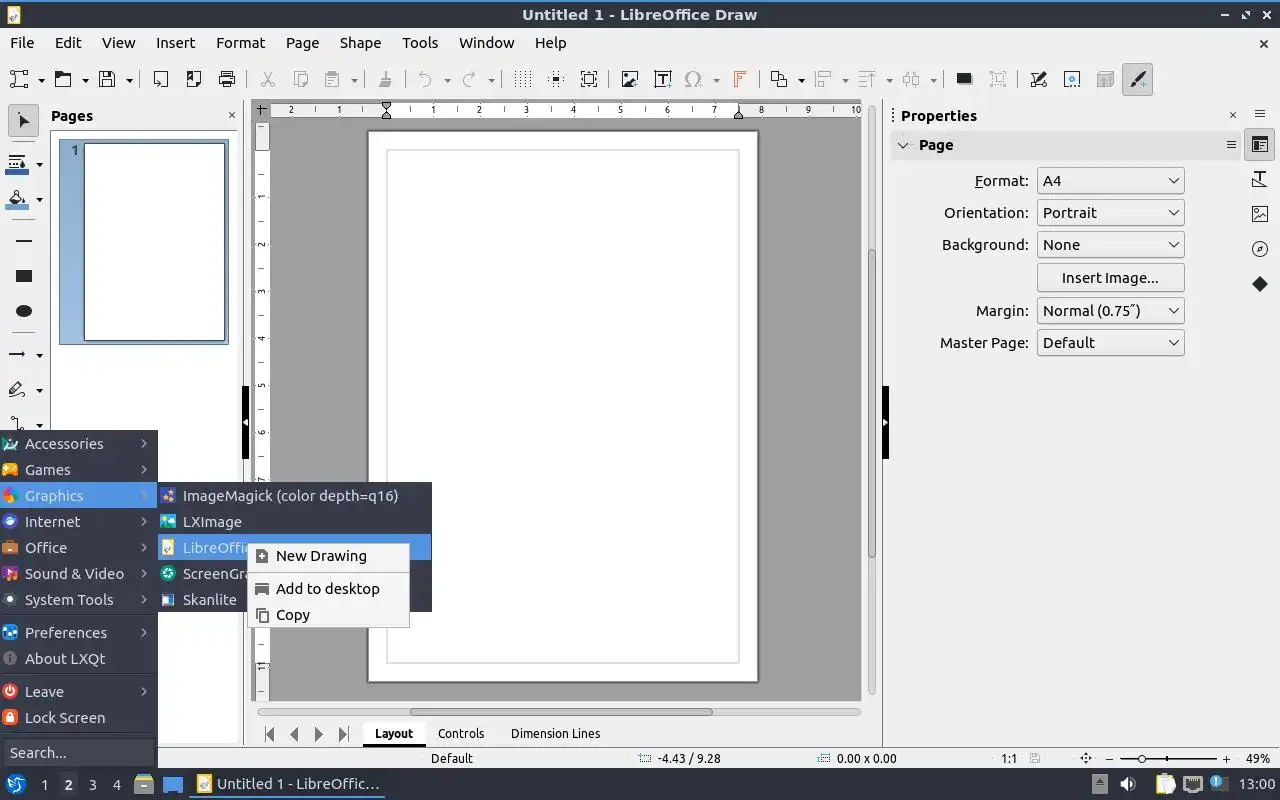
Task: Click the page 1 thumbnail in Pages panel
Action: tap(155, 242)
